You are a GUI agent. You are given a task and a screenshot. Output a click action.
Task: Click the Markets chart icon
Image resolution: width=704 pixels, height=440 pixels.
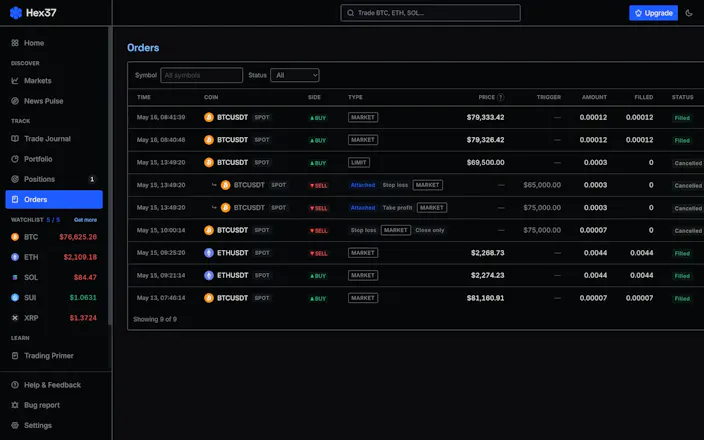point(15,81)
